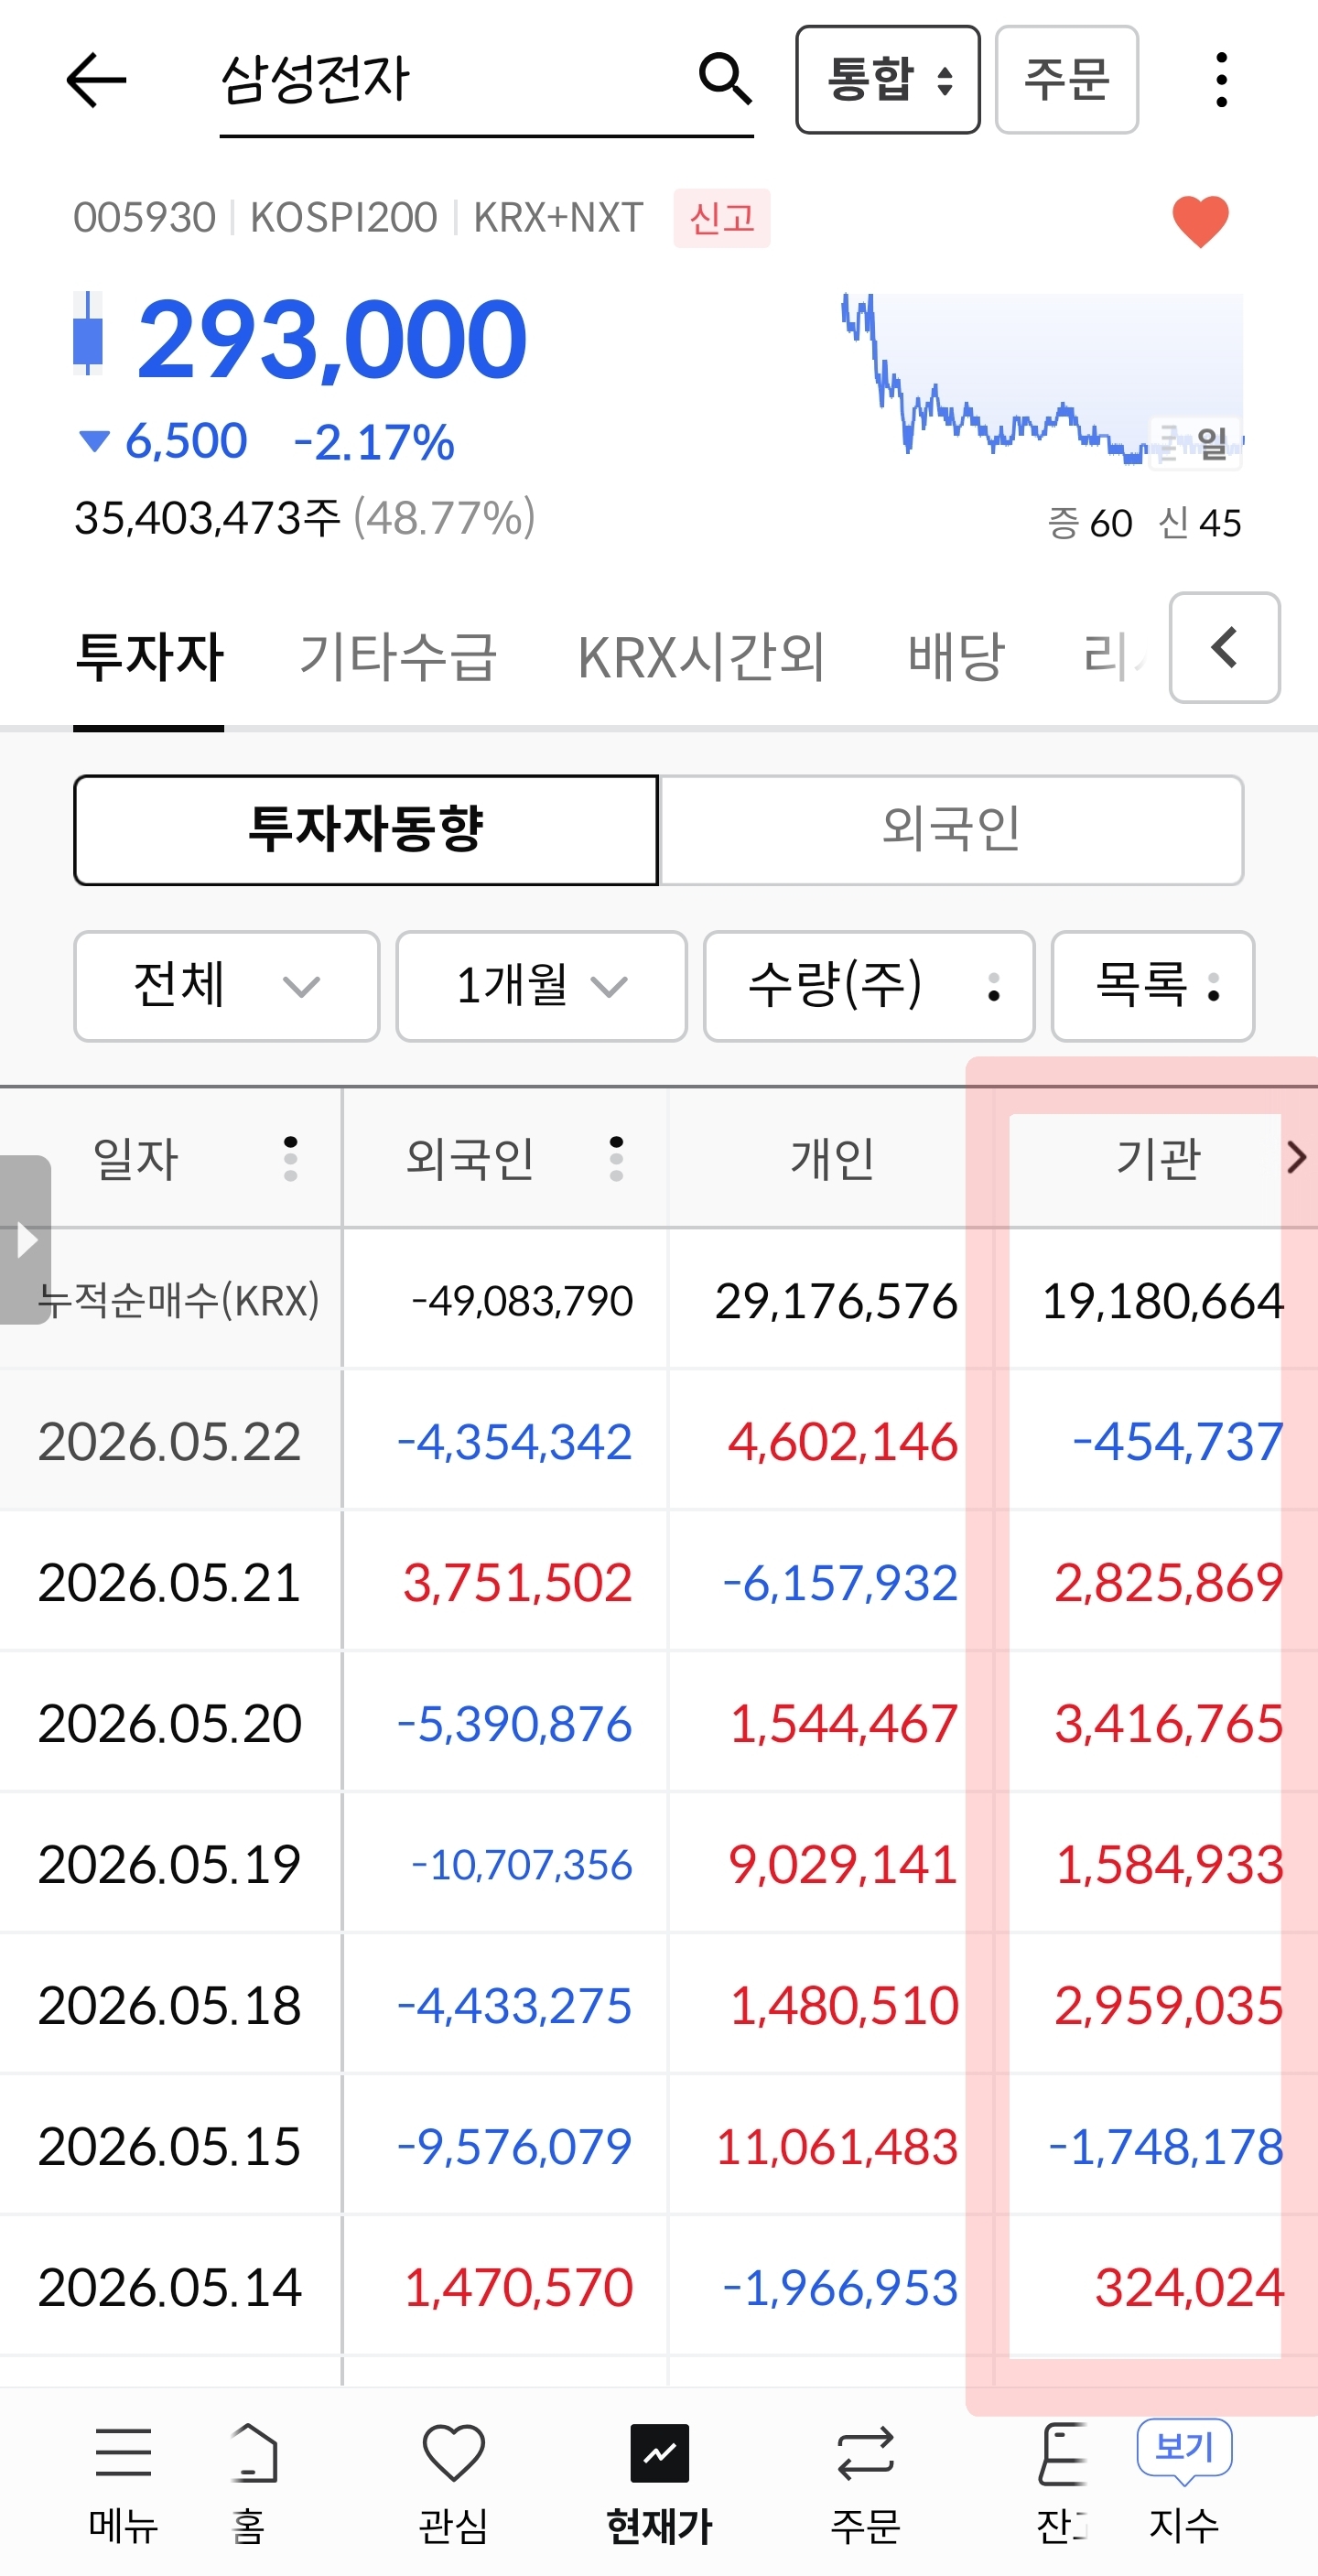Image resolution: width=1318 pixels, height=2576 pixels.
Task: Open the 1개월 period dropdown
Action: pos(541,986)
